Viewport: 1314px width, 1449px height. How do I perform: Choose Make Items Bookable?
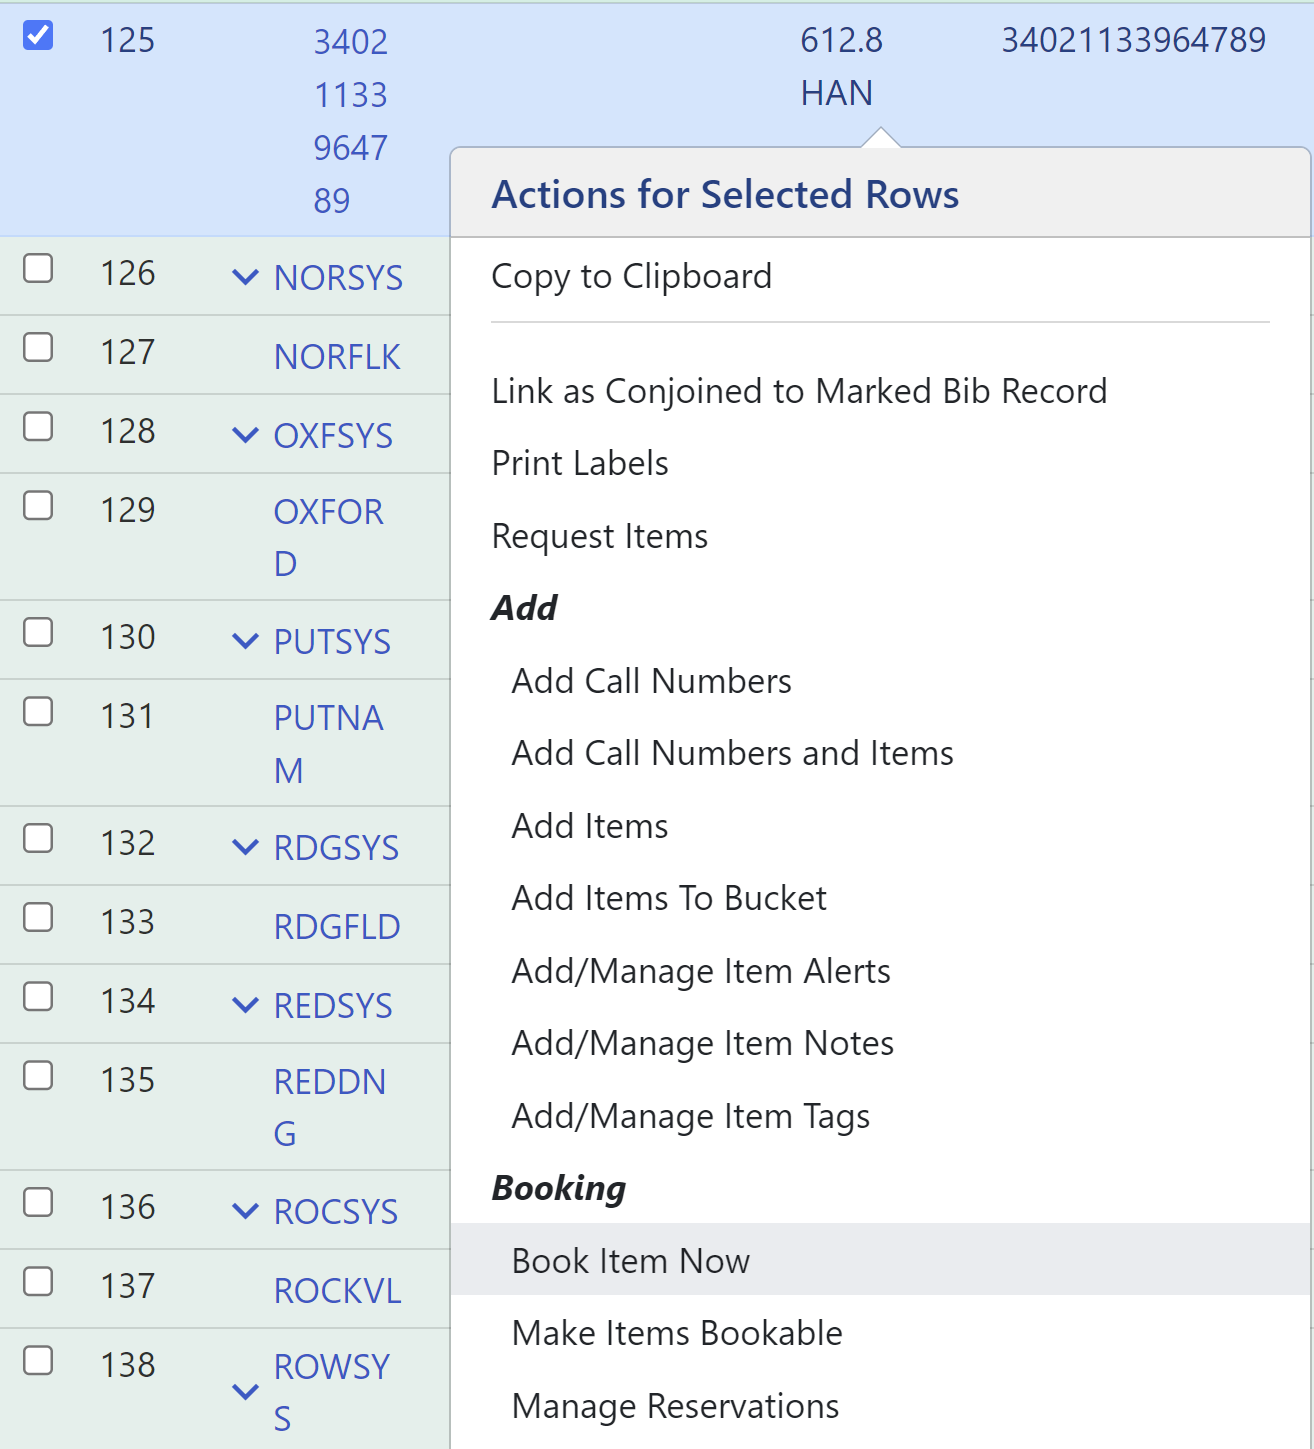pyautogui.click(x=676, y=1333)
